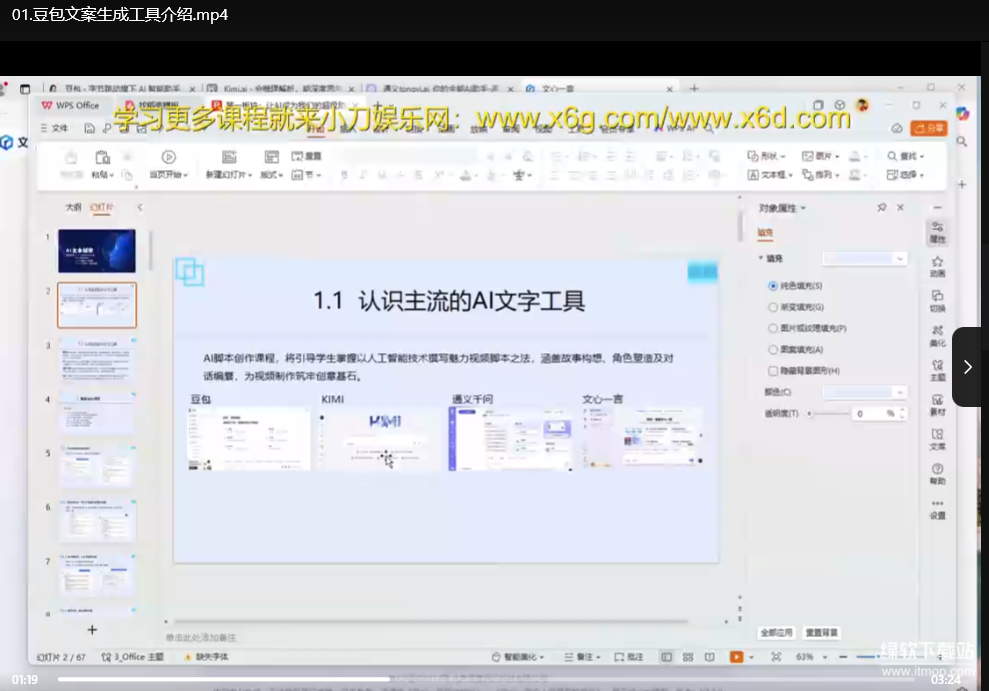Open Animation (动画) panel in right sidebar

(x=937, y=267)
